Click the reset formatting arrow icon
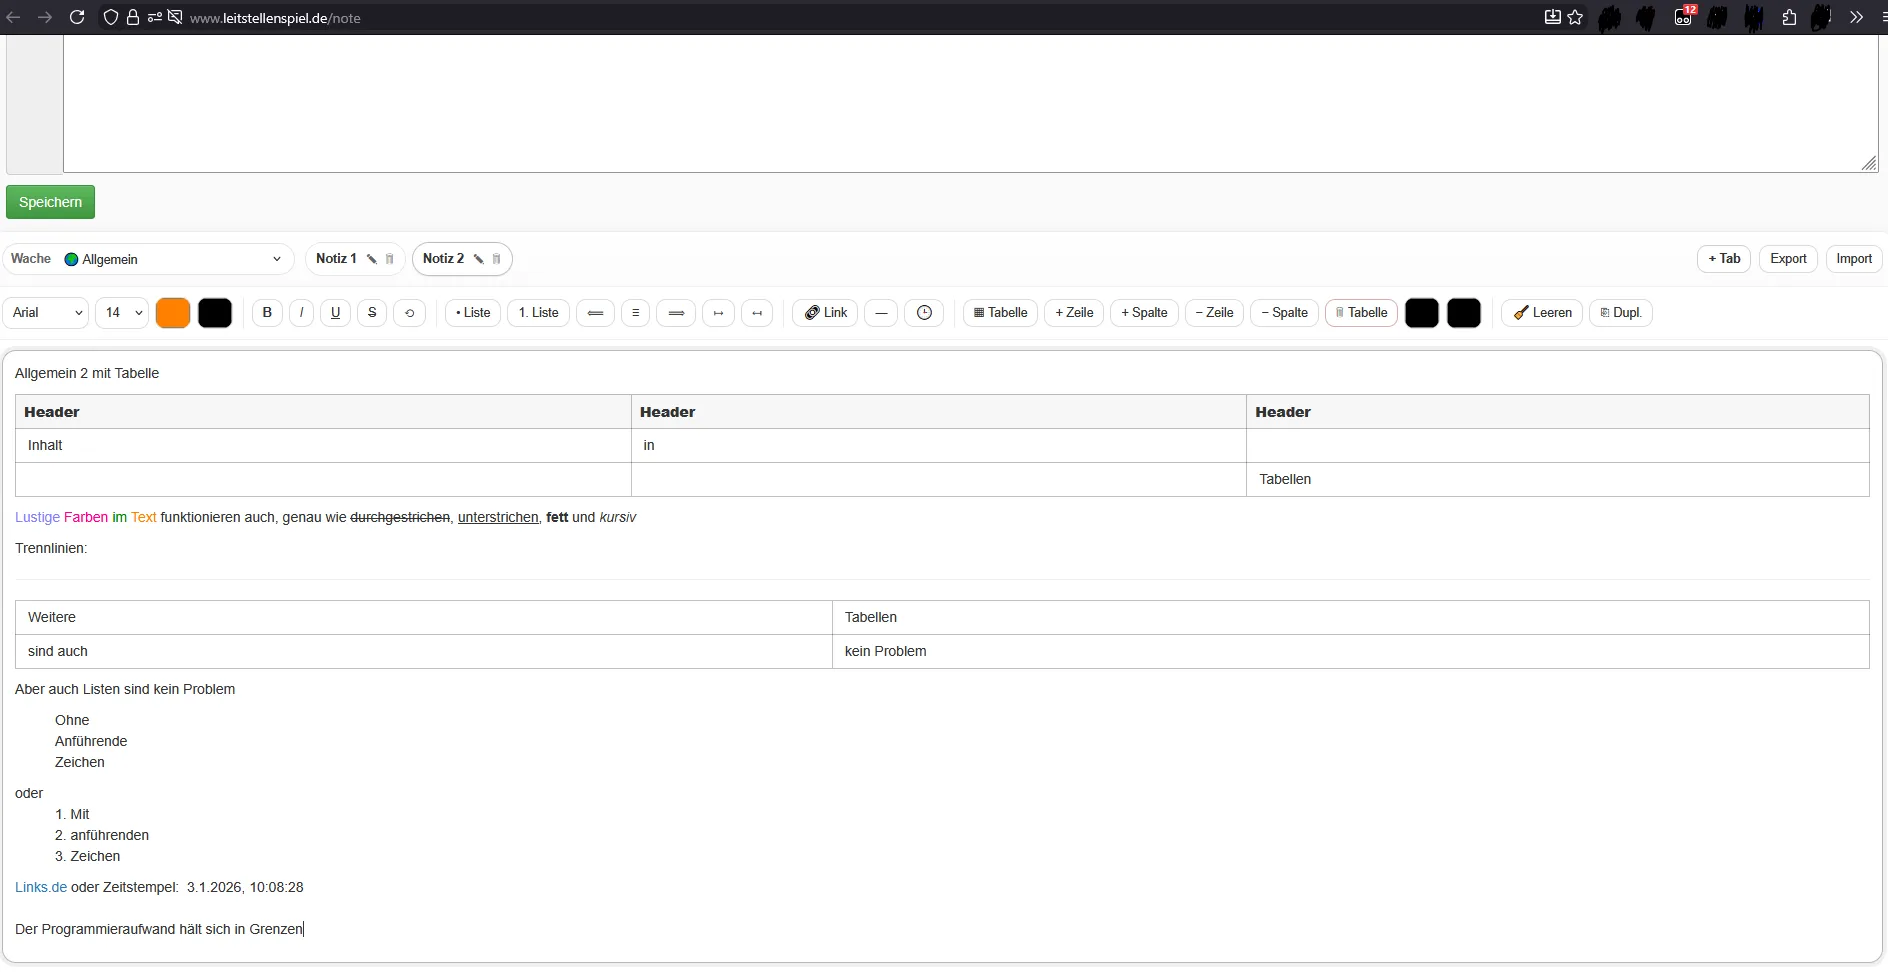The image size is (1888, 972). tap(409, 313)
